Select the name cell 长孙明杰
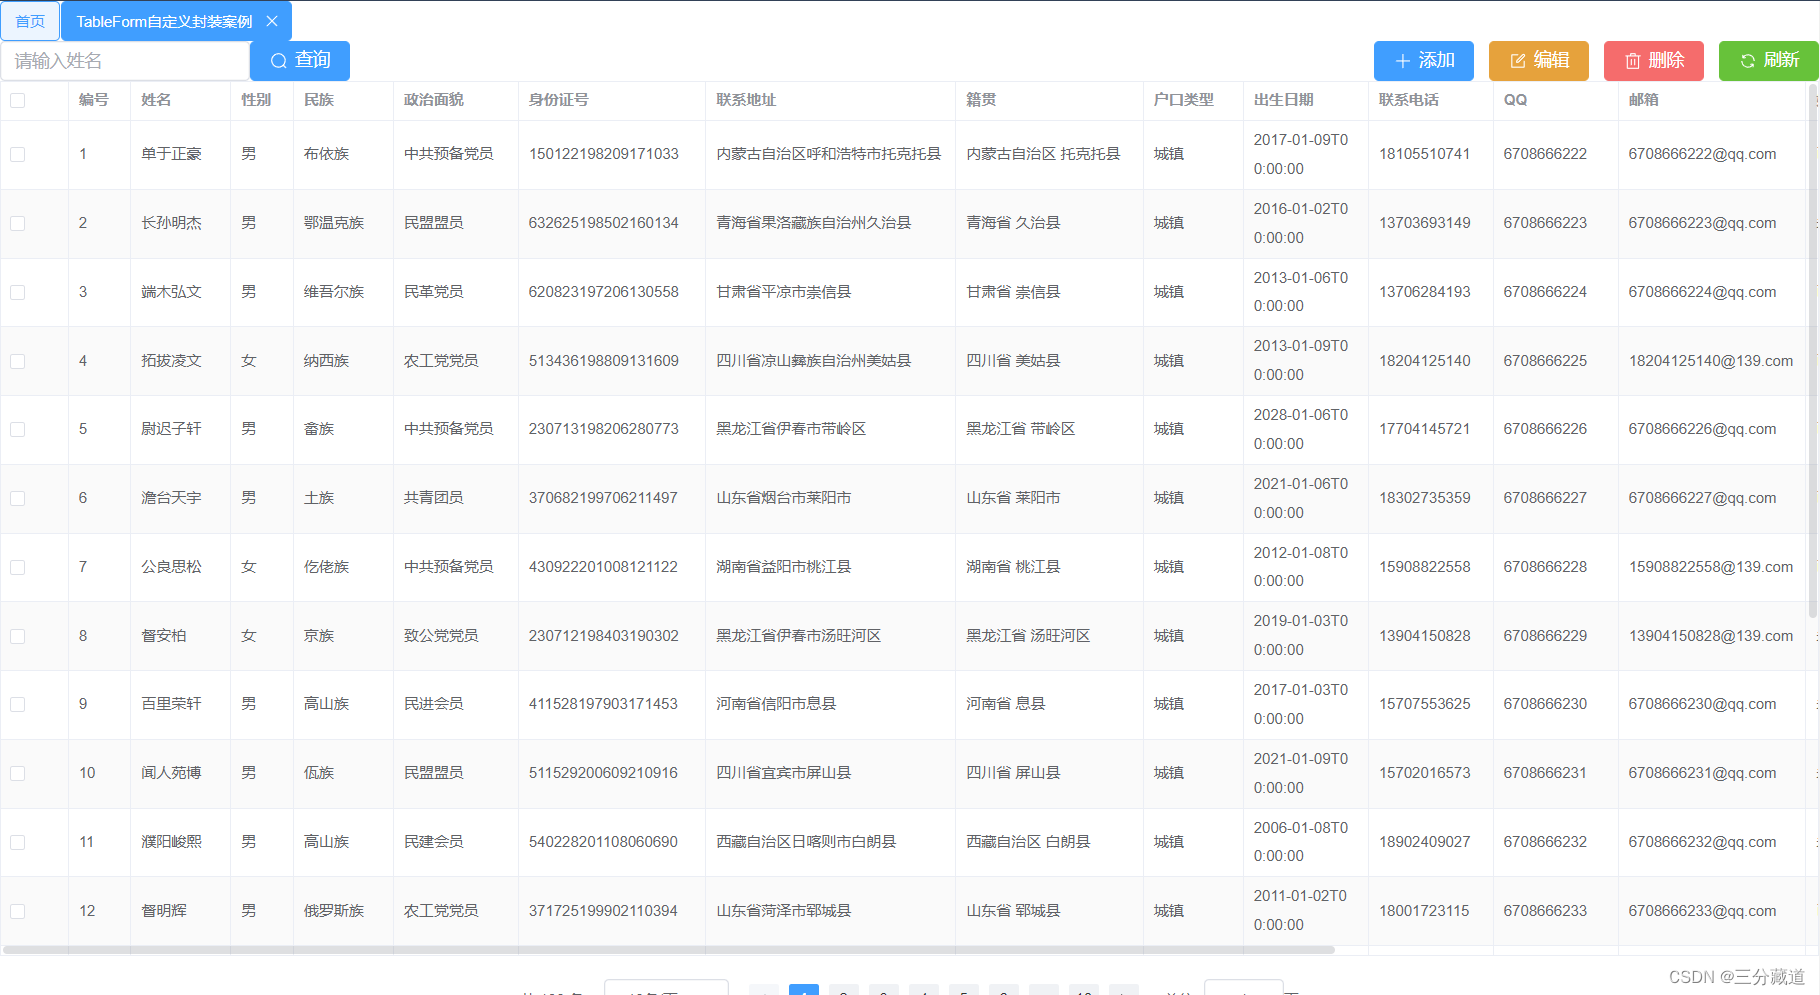This screenshot has width=1820, height=995. pos(171,223)
